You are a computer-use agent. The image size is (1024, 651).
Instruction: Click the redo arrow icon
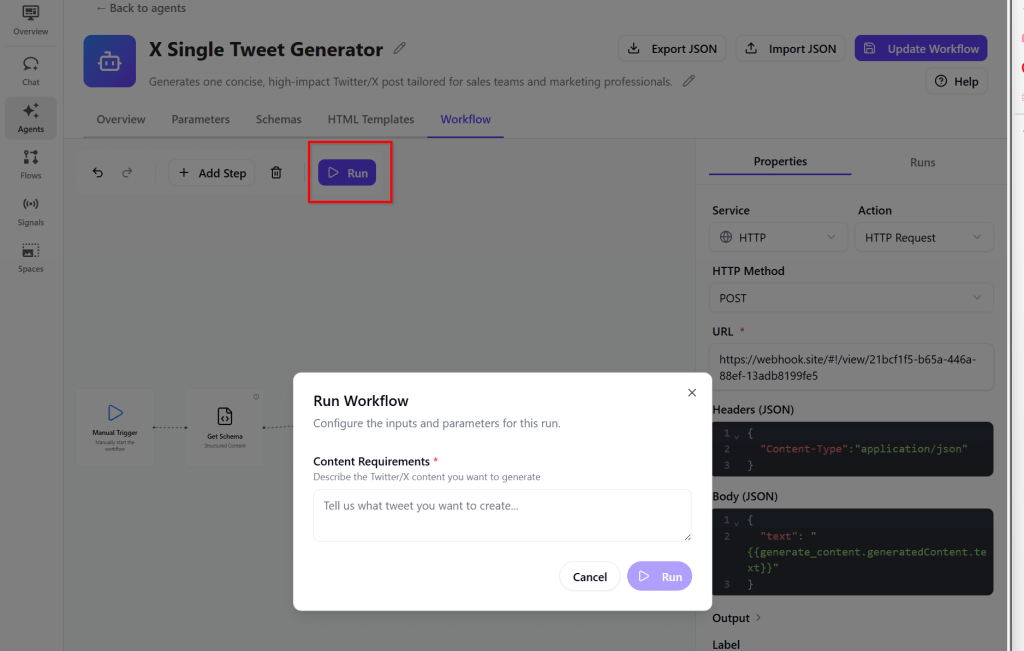pyautogui.click(x=127, y=173)
